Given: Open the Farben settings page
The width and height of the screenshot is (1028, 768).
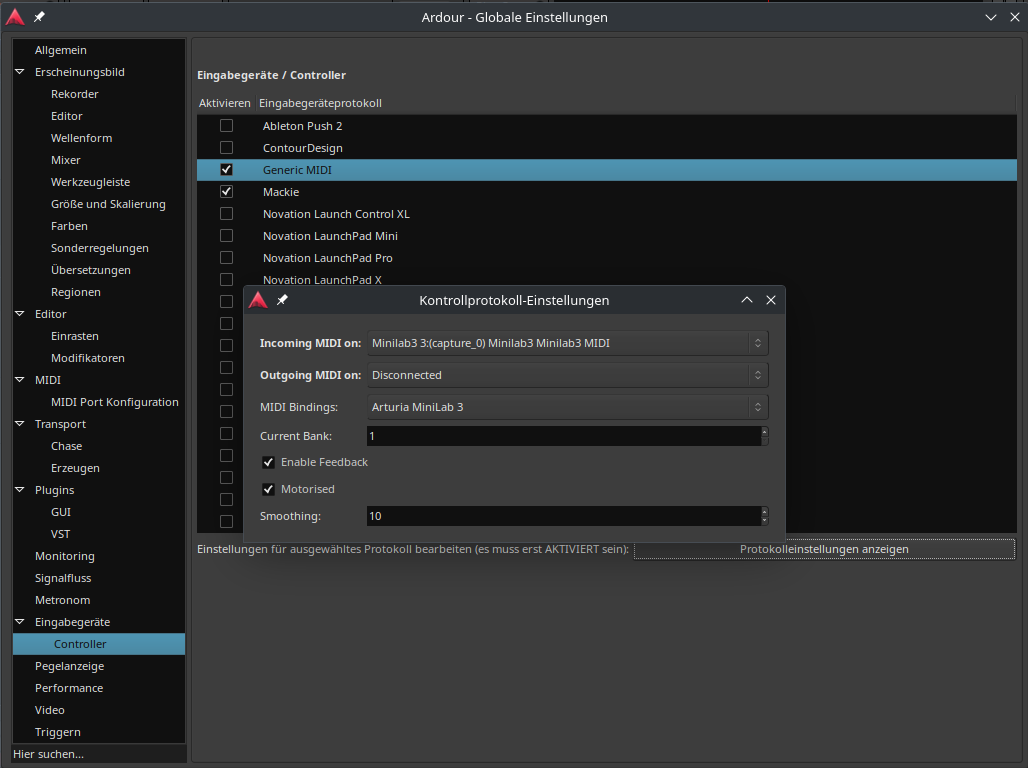Looking at the screenshot, I should point(69,226).
